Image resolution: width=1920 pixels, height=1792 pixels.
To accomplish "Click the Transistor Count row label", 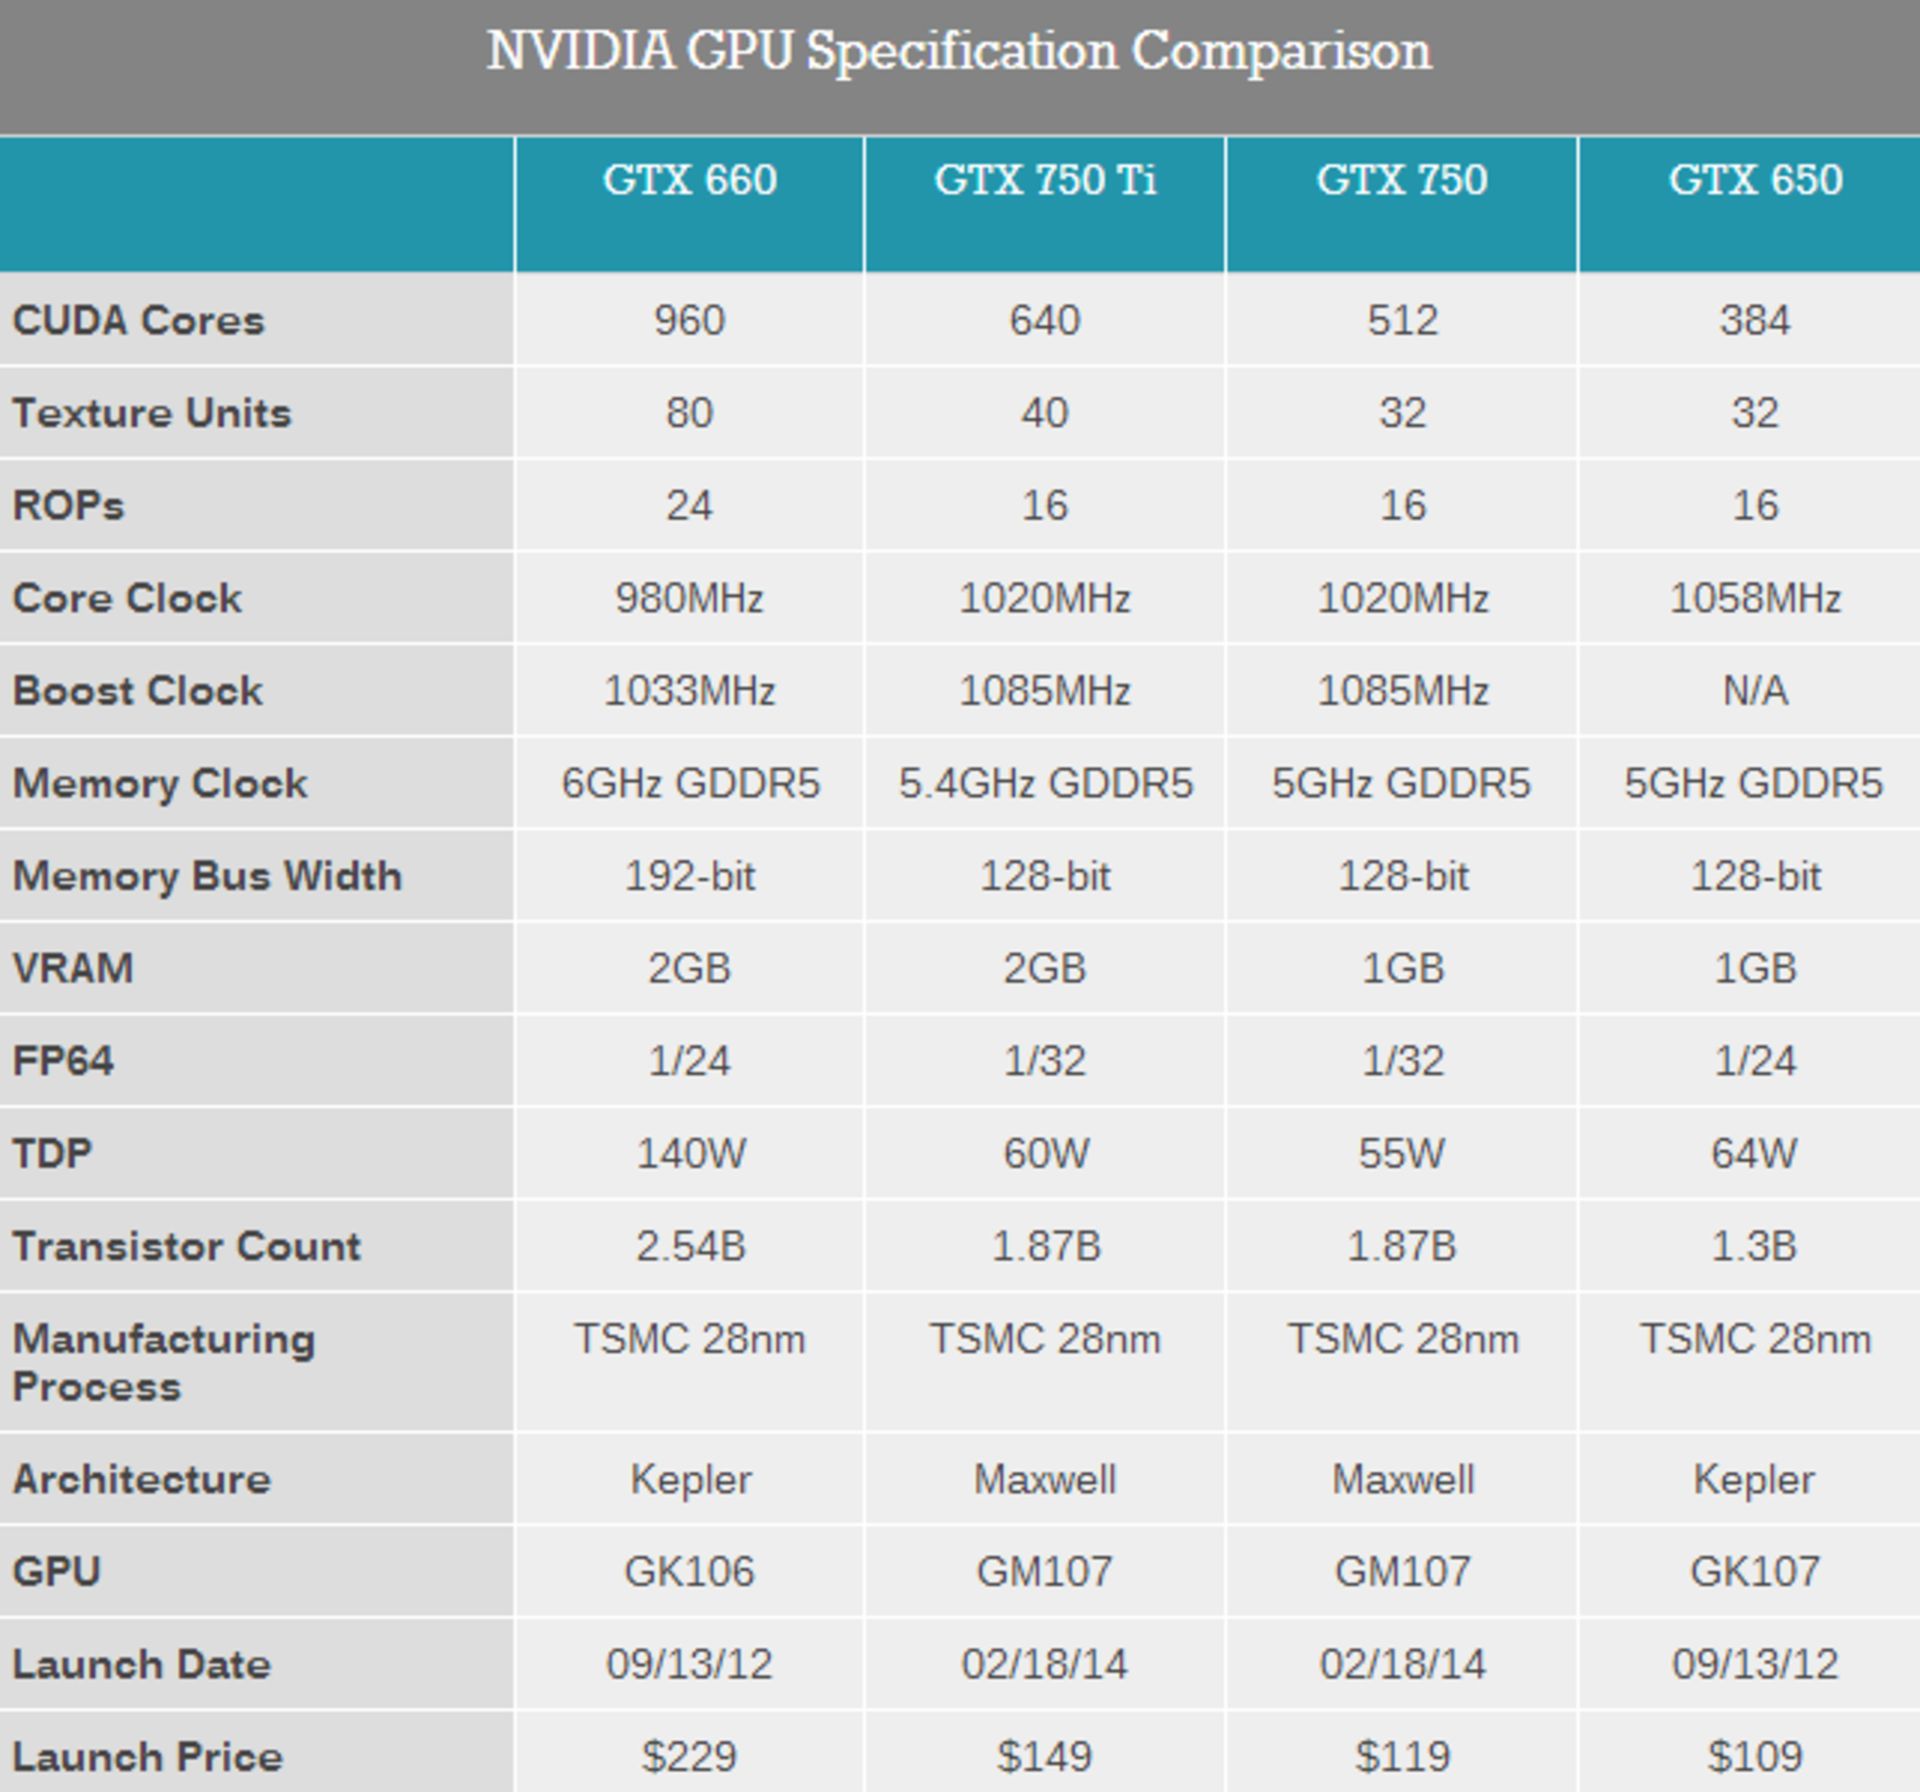I will [x=186, y=1246].
